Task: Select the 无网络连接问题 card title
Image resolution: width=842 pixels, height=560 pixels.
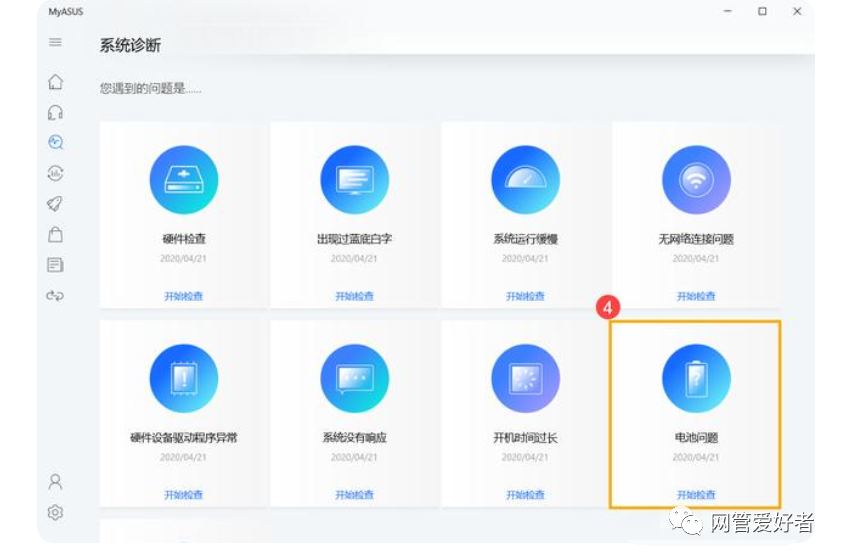Action: [x=696, y=239]
